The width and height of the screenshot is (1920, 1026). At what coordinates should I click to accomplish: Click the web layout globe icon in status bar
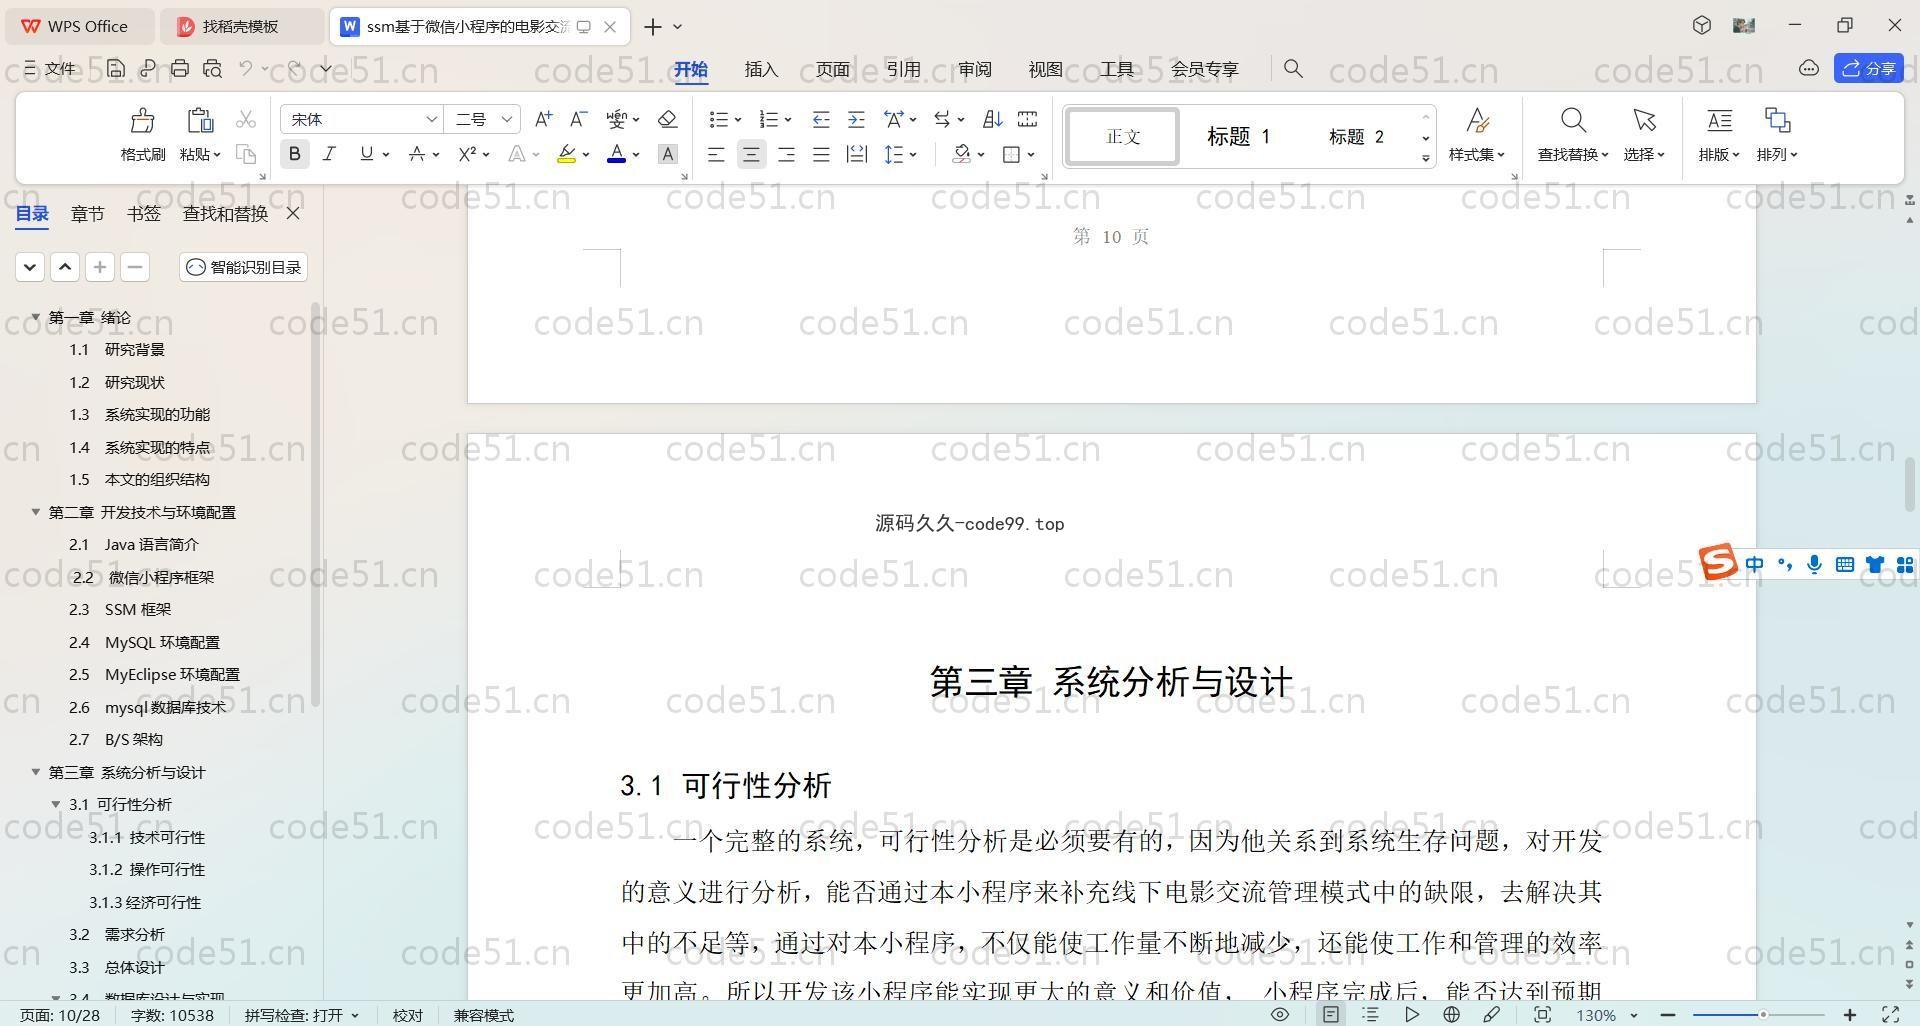1451,1015
